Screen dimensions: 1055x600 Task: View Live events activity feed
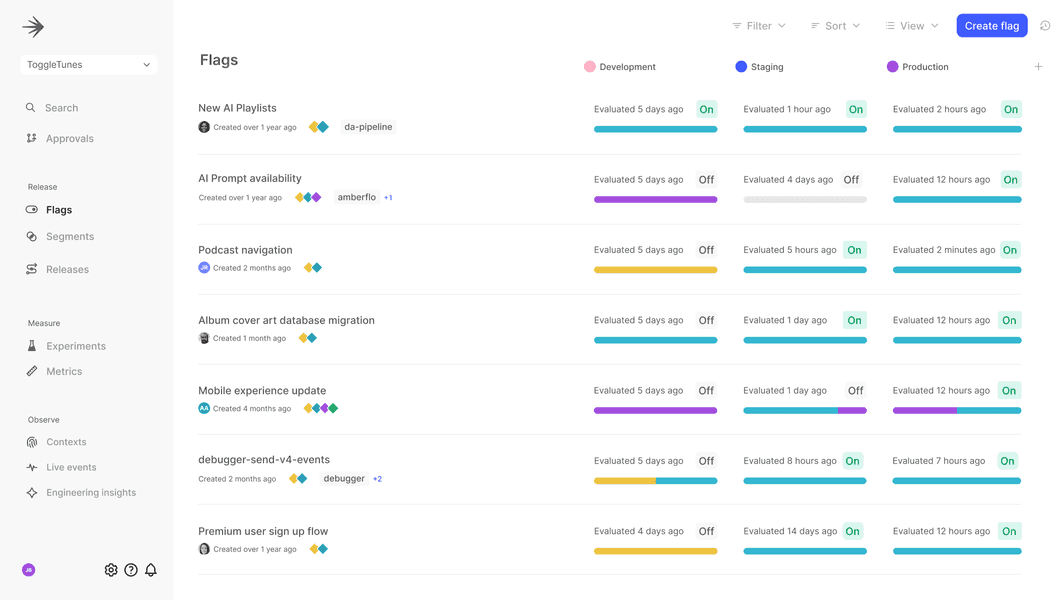[x=70, y=467]
